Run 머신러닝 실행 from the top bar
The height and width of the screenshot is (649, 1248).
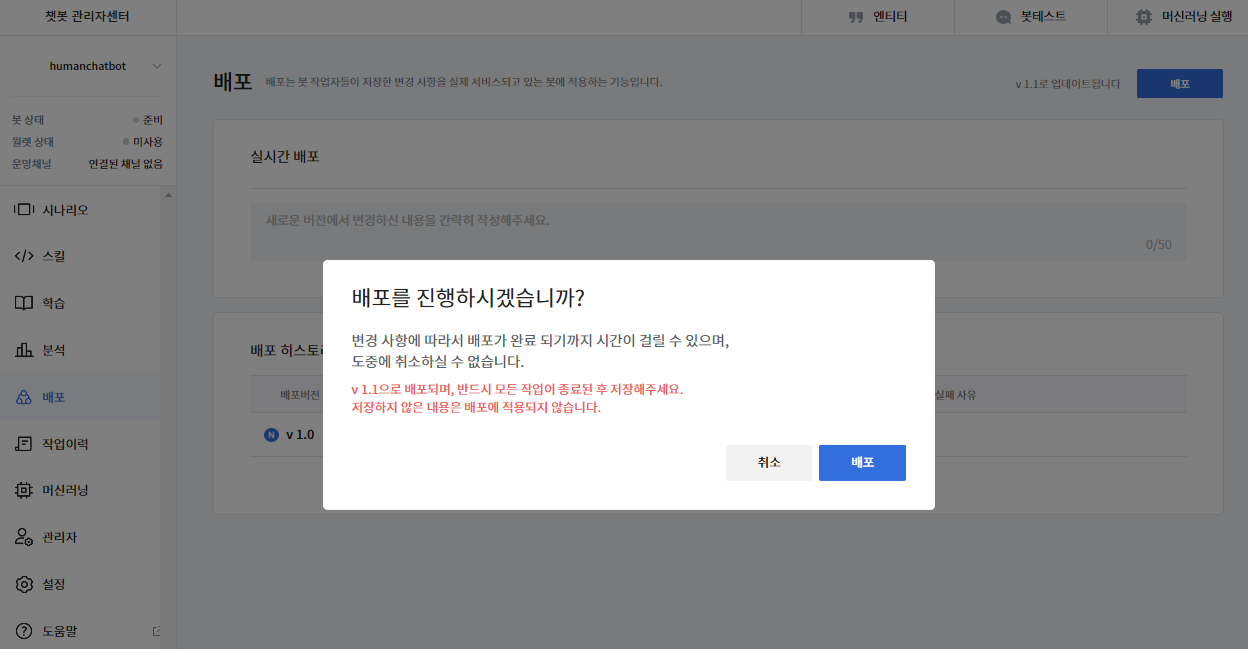[1184, 17]
